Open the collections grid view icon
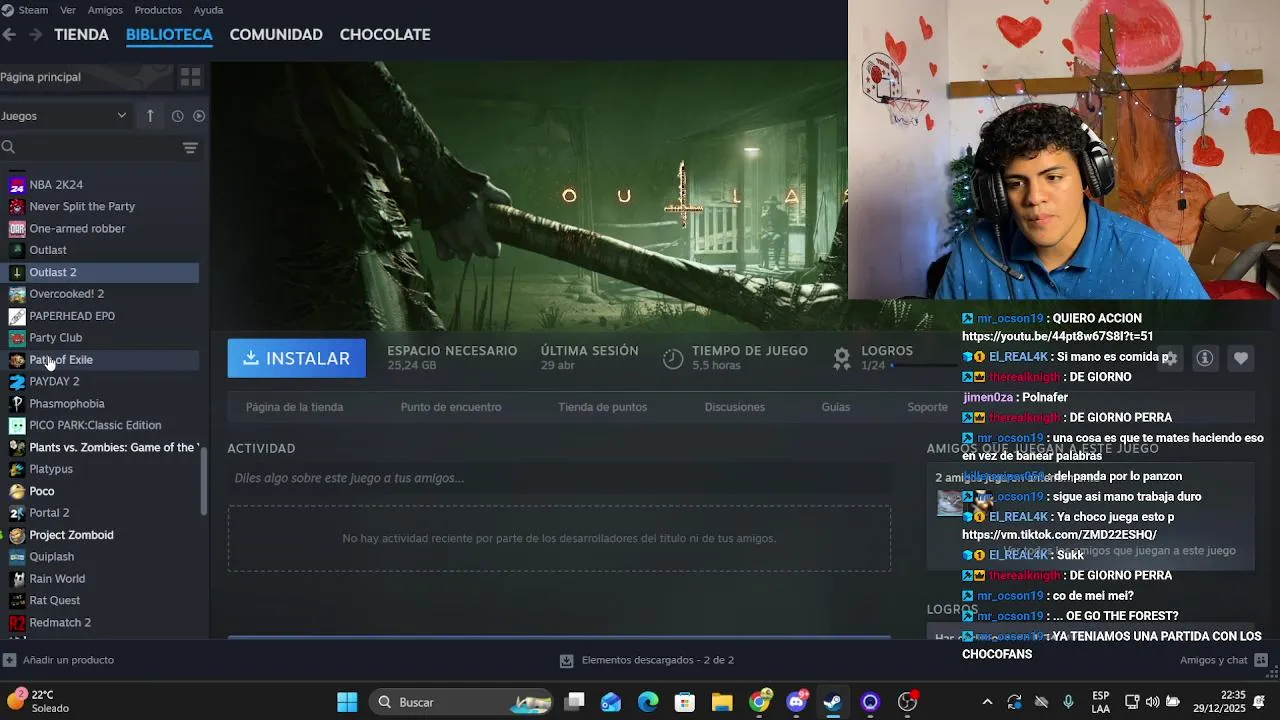Image resolution: width=1280 pixels, height=720 pixels. [x=190, y=77]
